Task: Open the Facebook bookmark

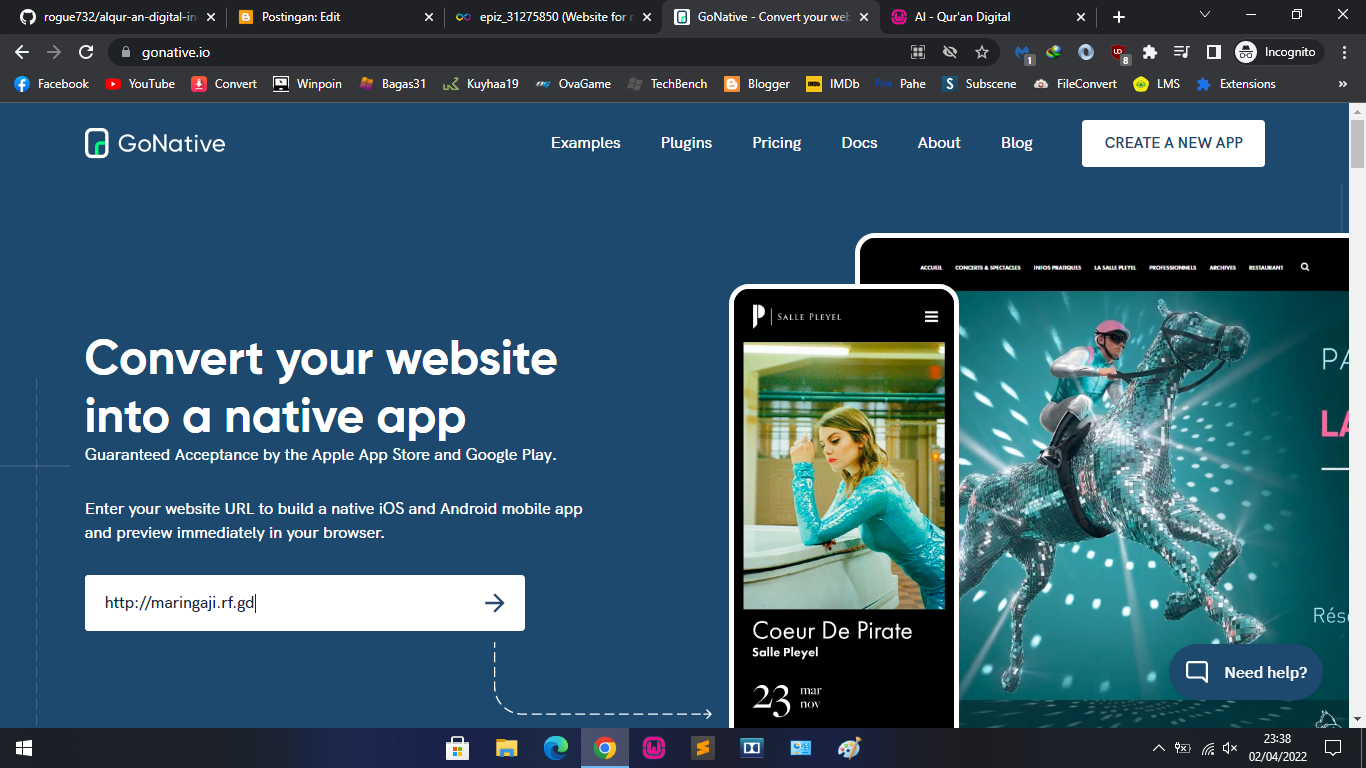Action: pyautogui.click(x=51, y=84)
